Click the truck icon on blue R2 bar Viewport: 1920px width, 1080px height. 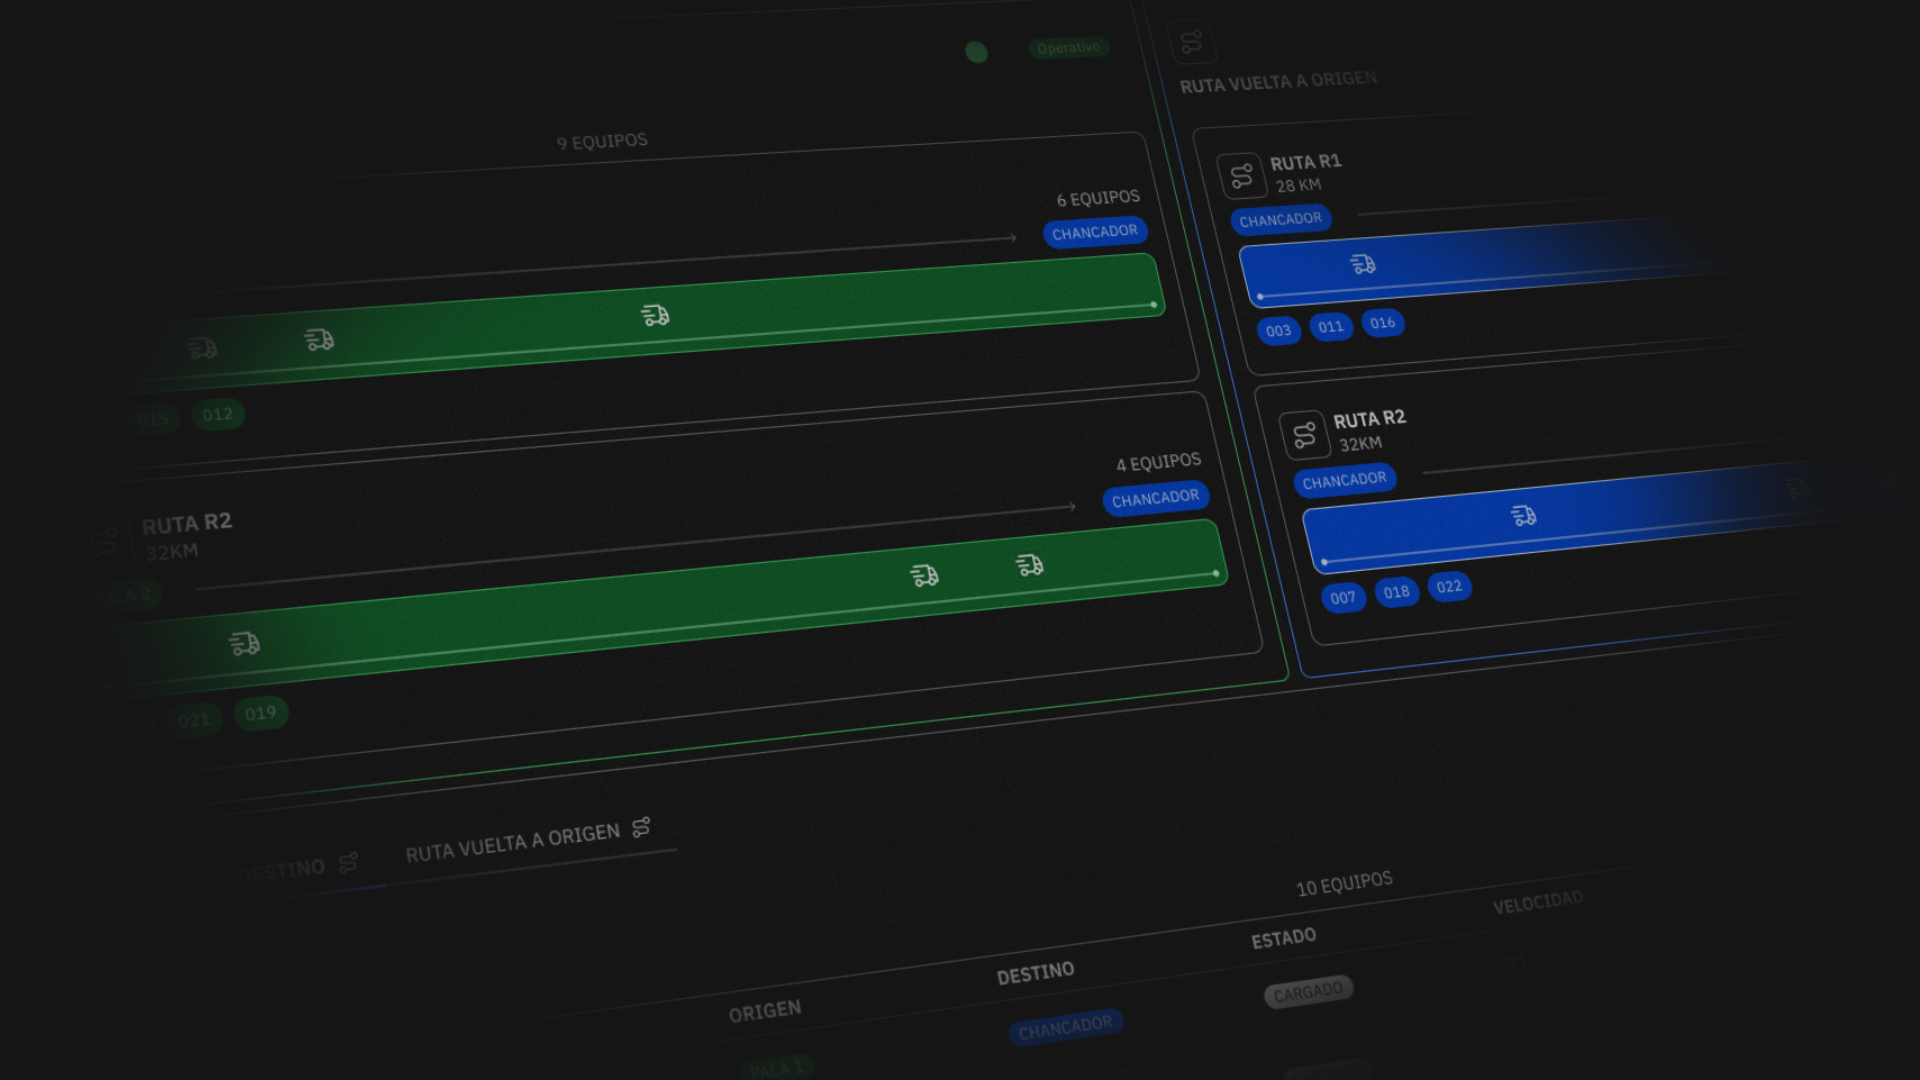pos(1523,516)
